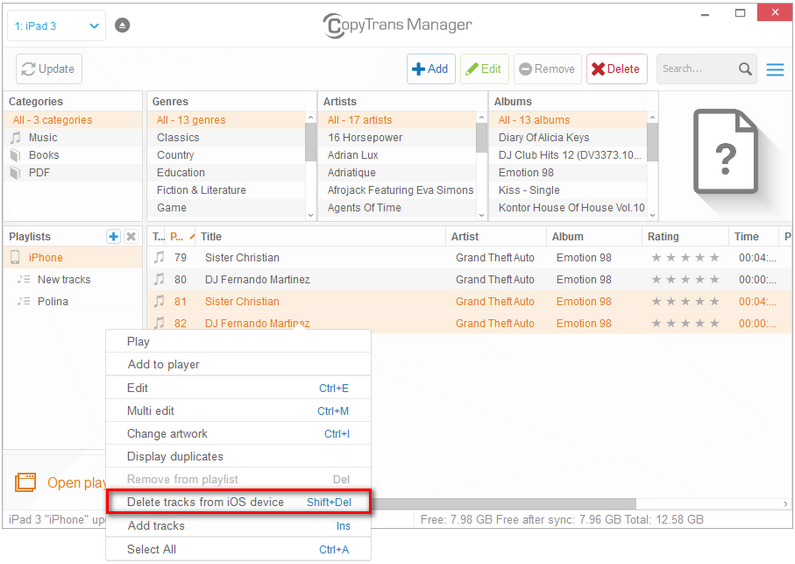Click the search magnifier icon
Viewport: 795px width, 564px height.
746,69
